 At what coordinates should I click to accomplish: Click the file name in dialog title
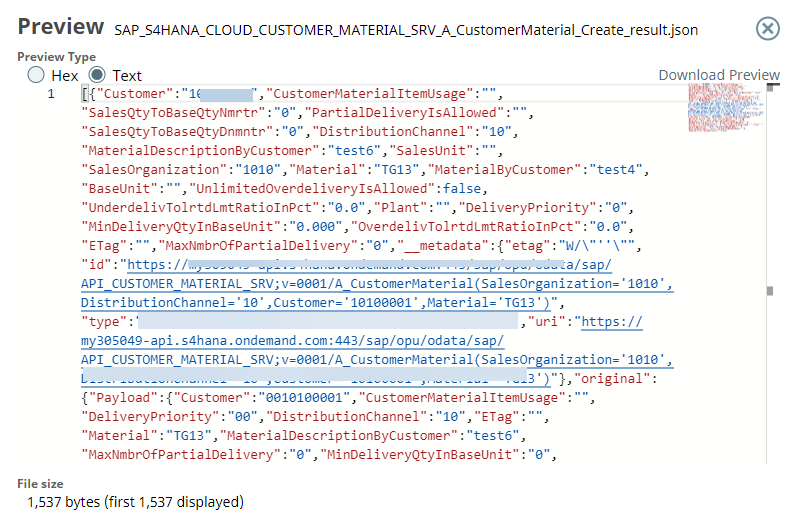[406, 30]
